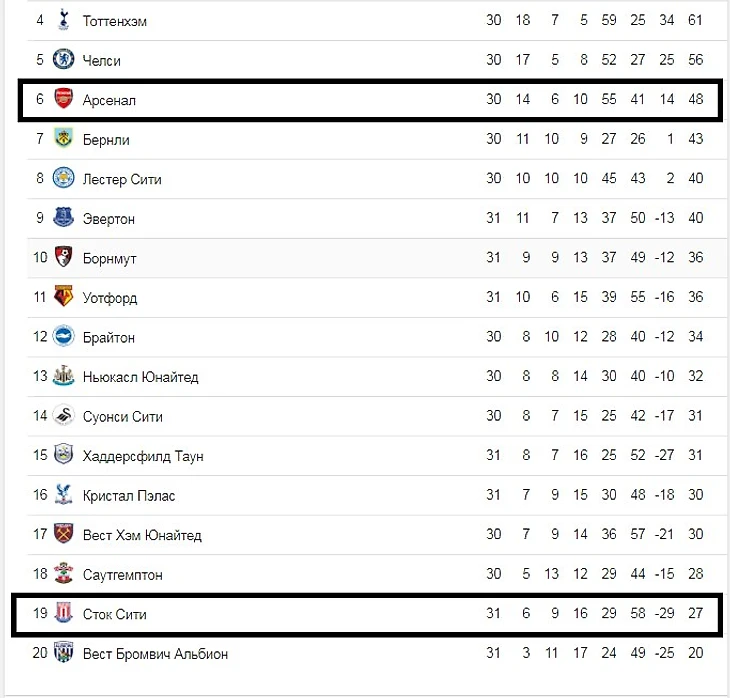The width and height of the screenshot is (730, 698).
Task: Click the Everton club badge
Action: (63, 218)
